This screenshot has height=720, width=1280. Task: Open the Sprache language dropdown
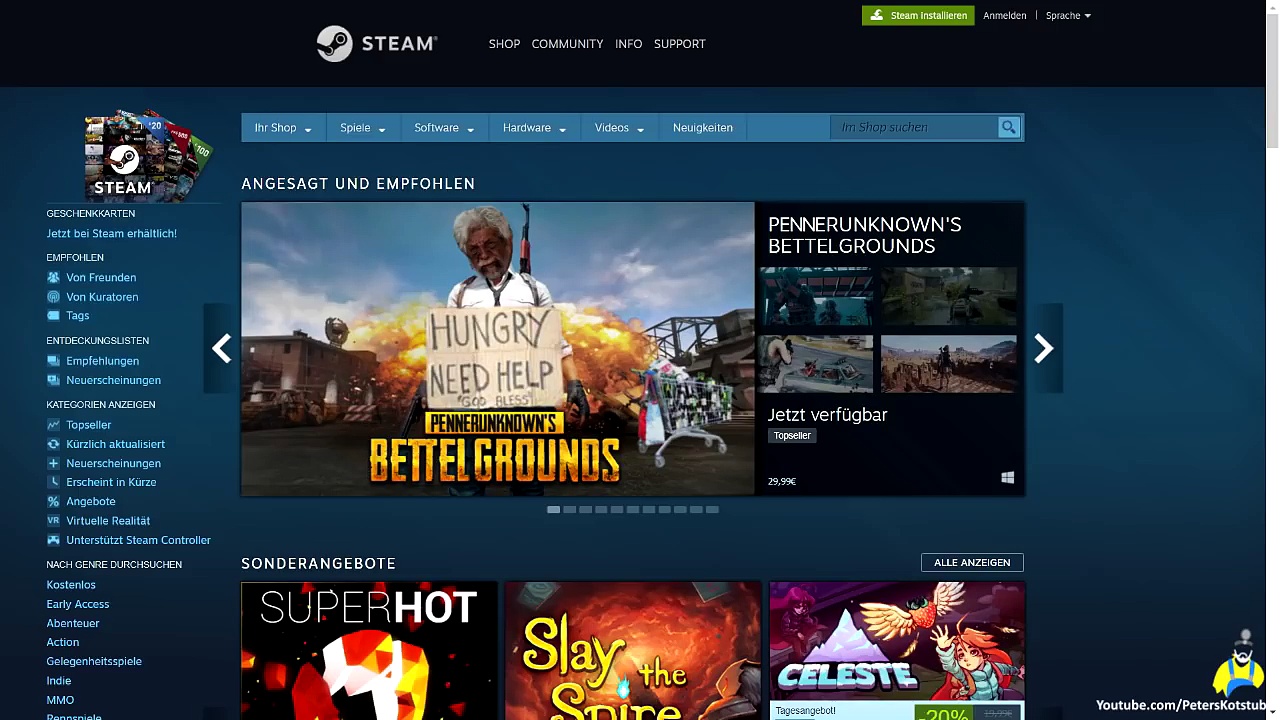[x=1068, y=16]
